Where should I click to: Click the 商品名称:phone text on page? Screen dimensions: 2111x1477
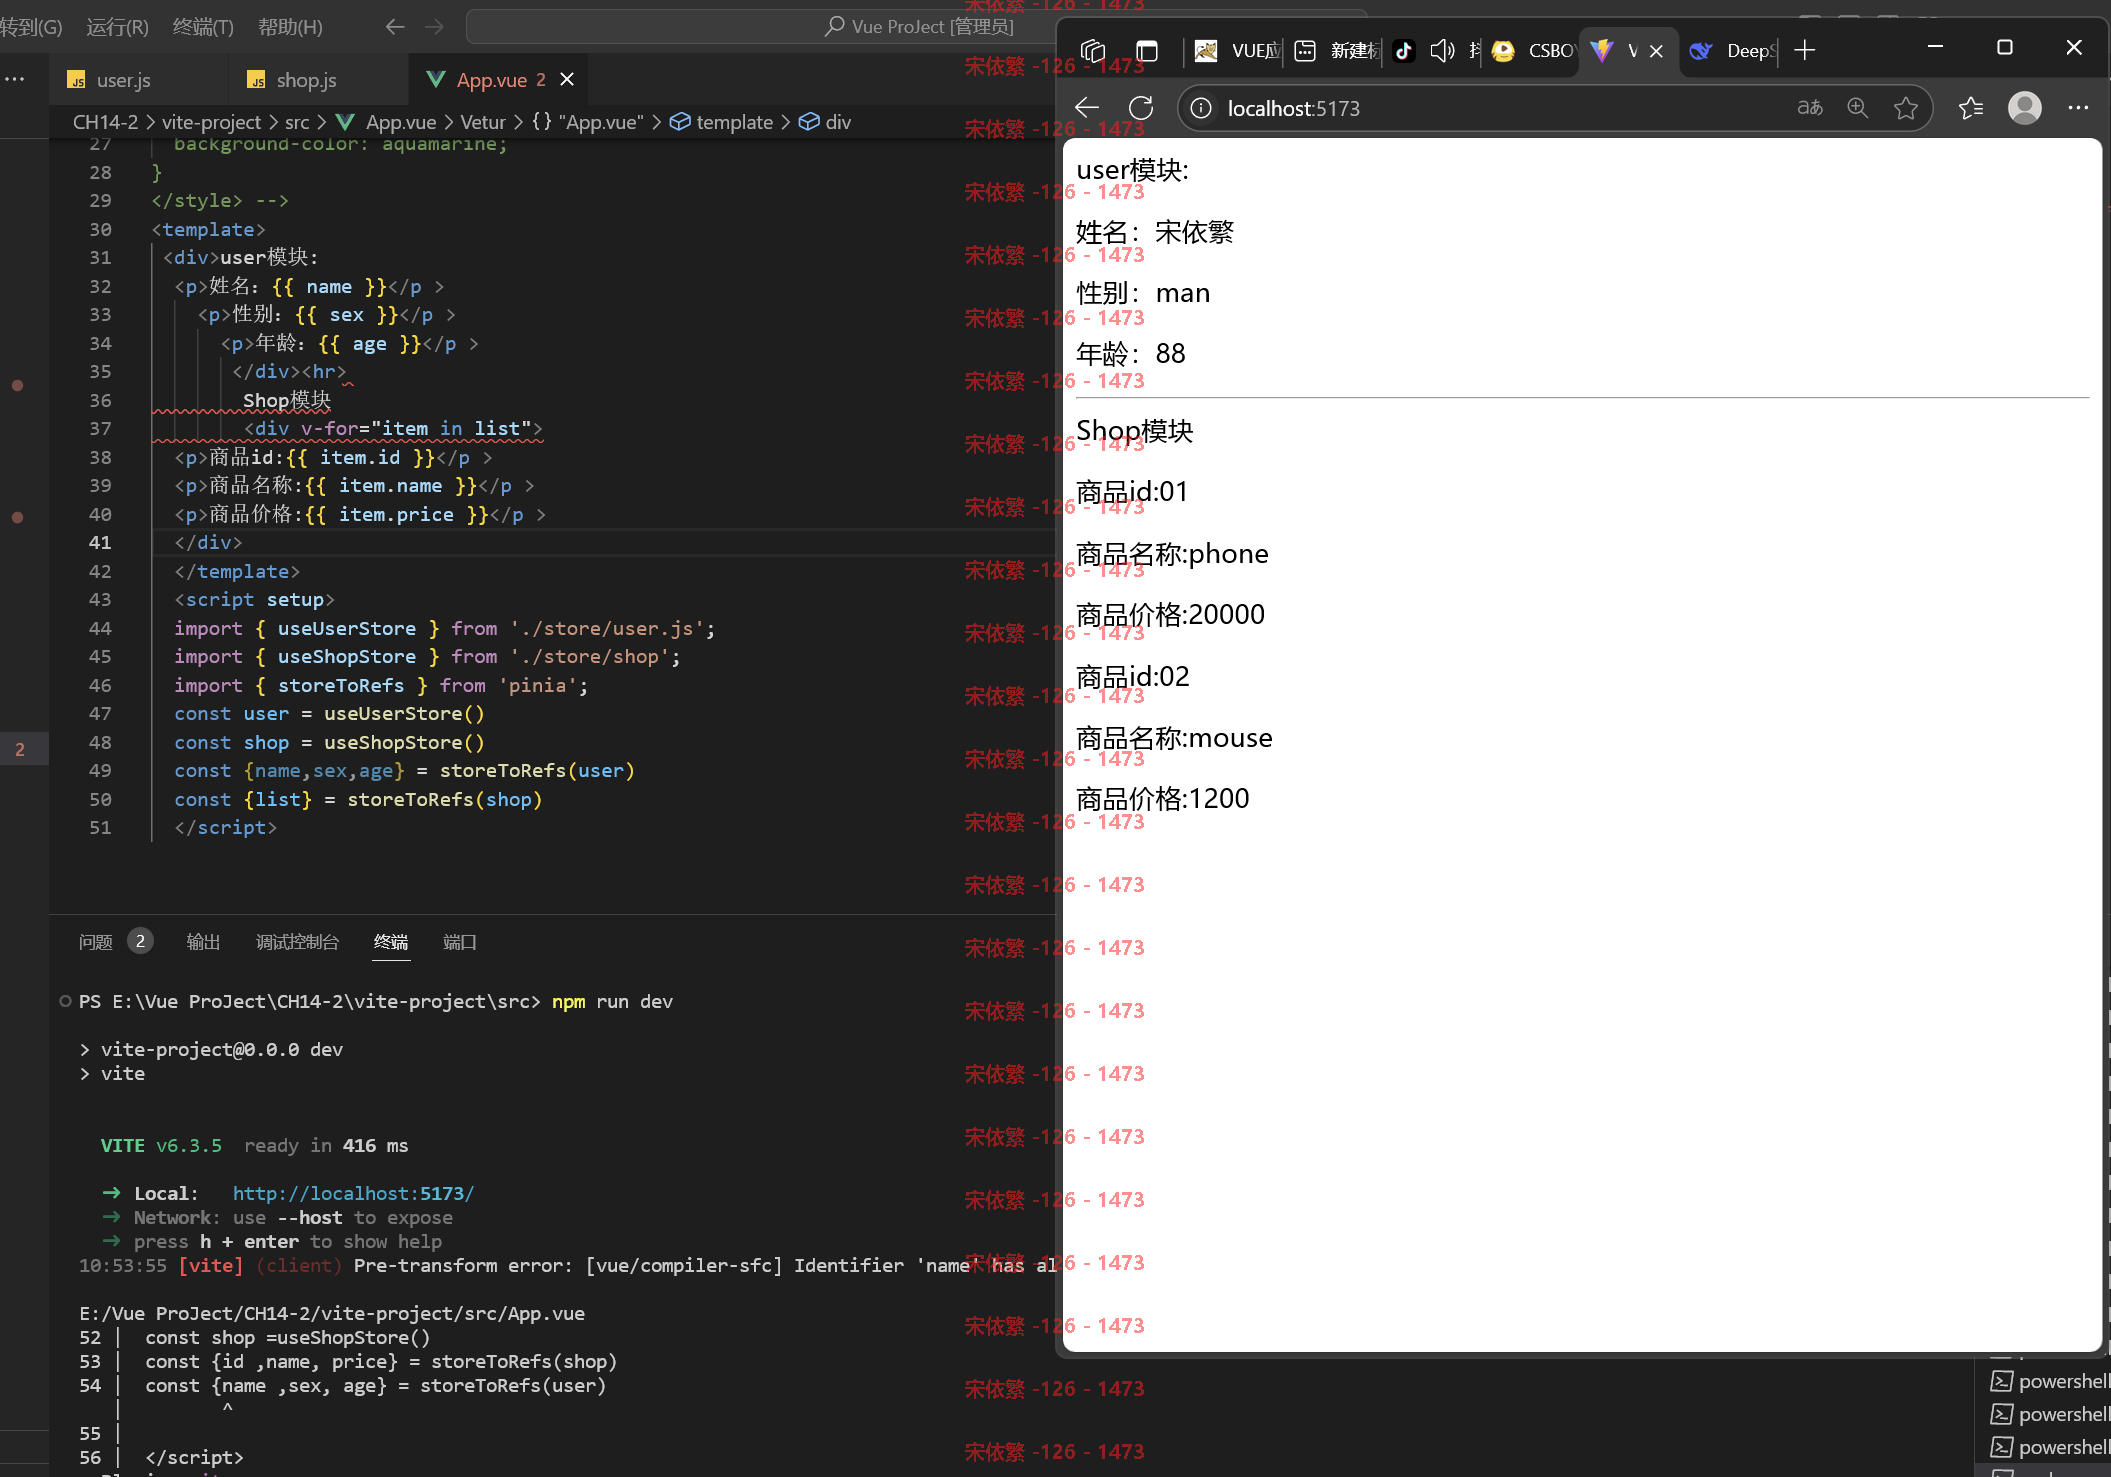[x=1172, y=553]
